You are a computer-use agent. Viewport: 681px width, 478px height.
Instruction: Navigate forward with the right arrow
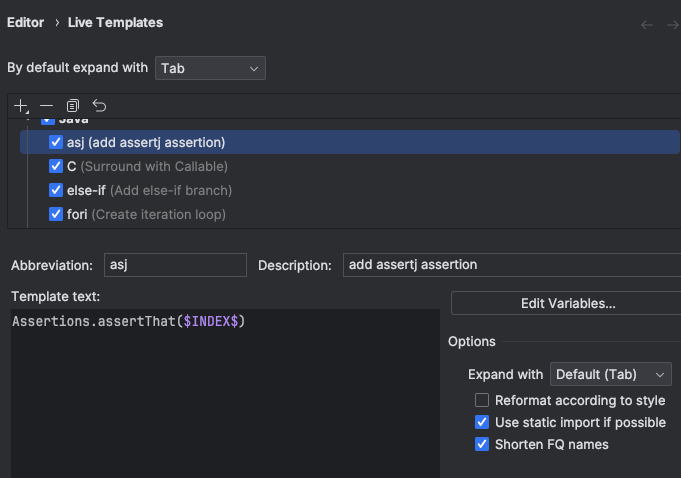[673, 23]
